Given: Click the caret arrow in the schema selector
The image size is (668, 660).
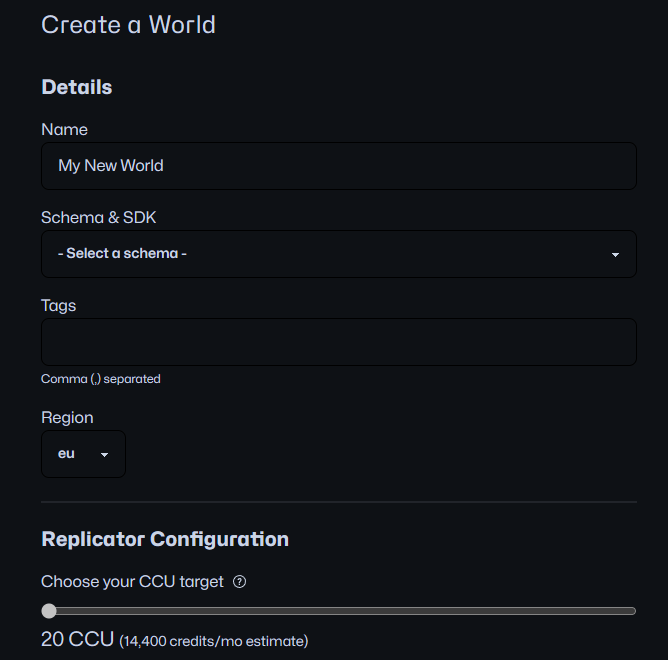Looking at the screenshot, I should pos(615,255).
